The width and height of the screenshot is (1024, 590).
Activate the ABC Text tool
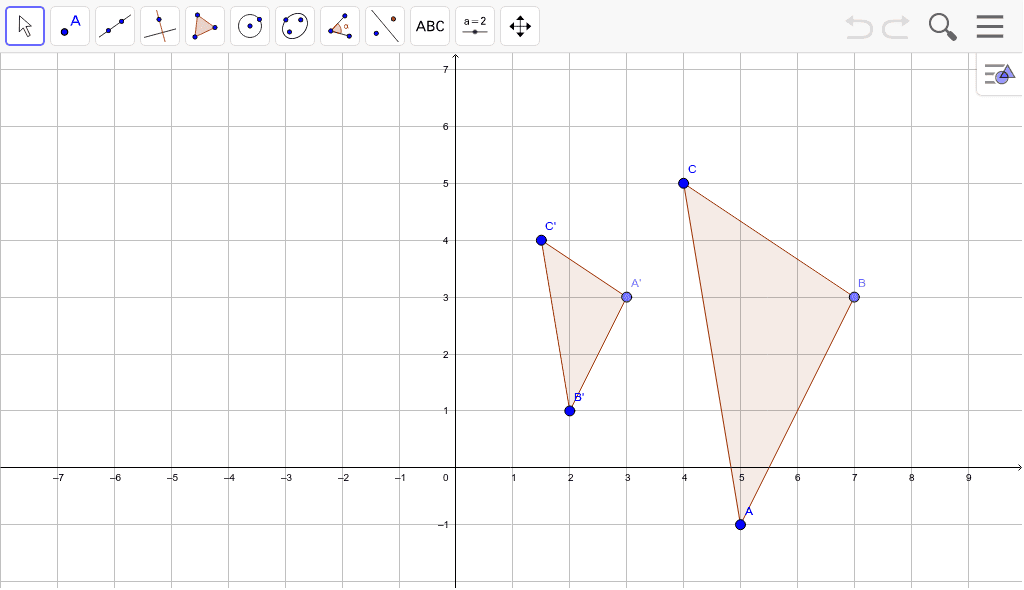point(430,26)
